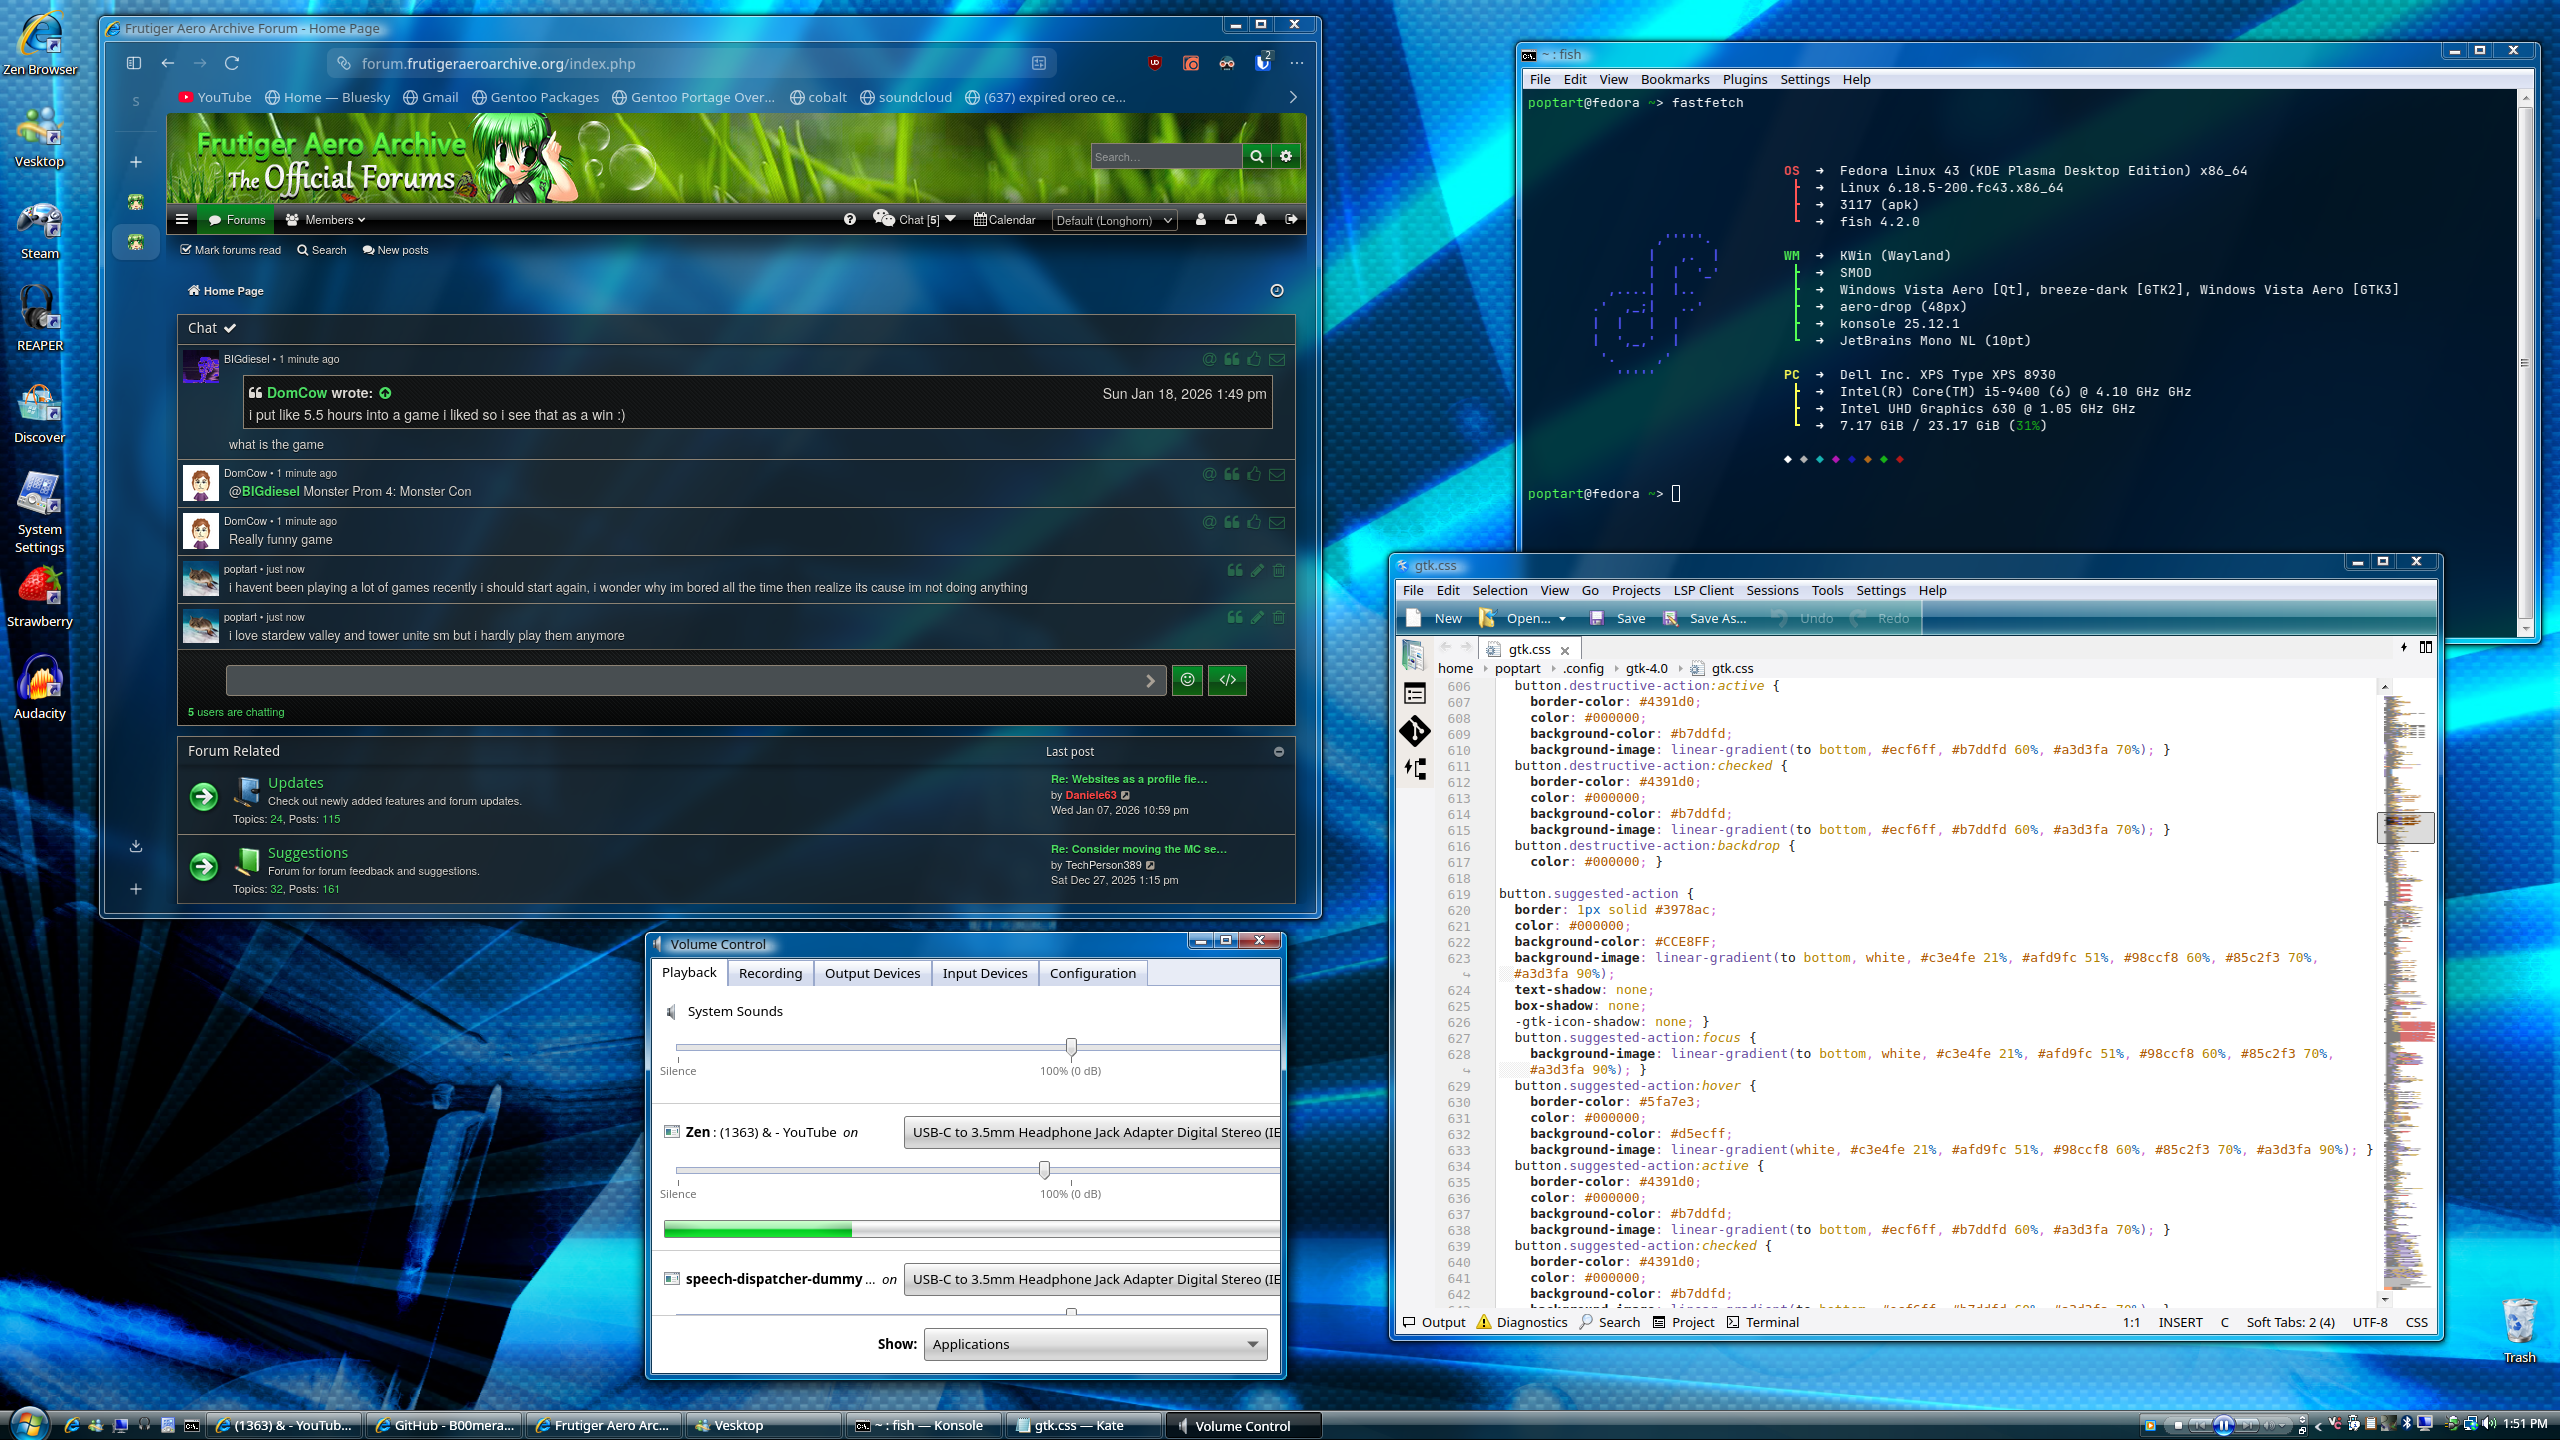The image size is (2560, 1440).
Task: Quote BIGdiesel's chat message
Action: [1231, 359]
